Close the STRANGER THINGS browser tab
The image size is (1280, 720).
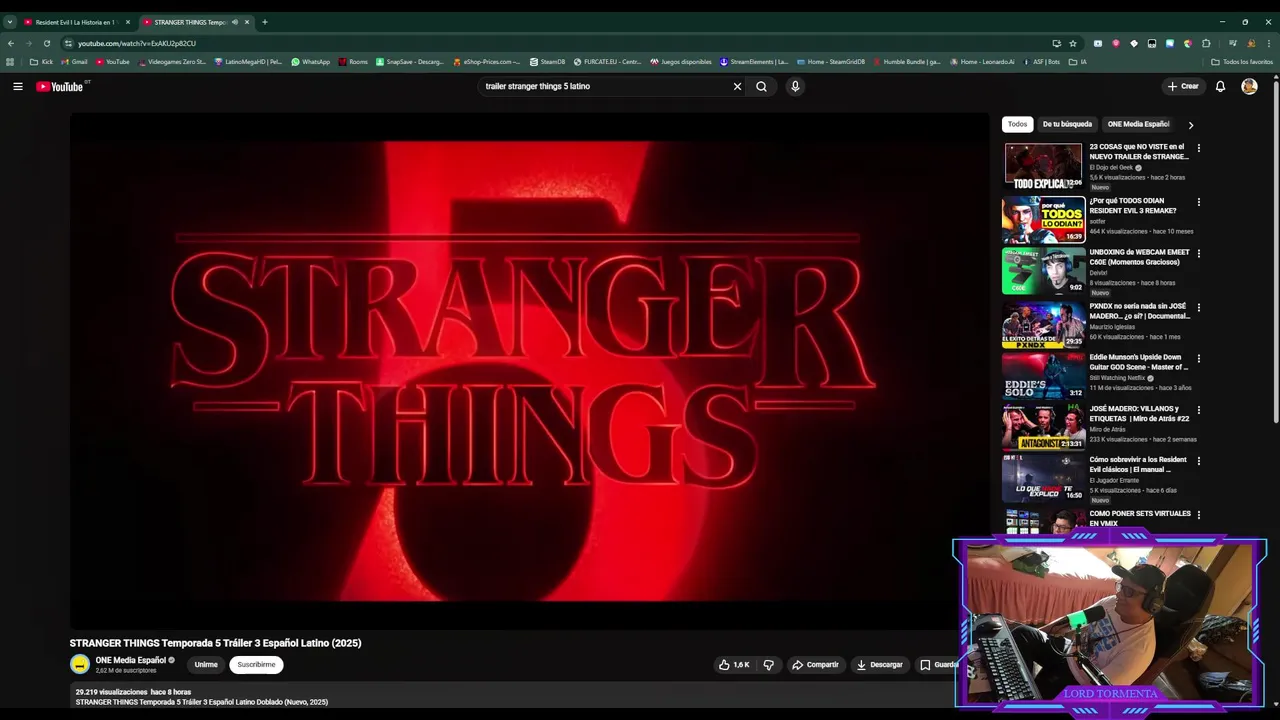247,22
